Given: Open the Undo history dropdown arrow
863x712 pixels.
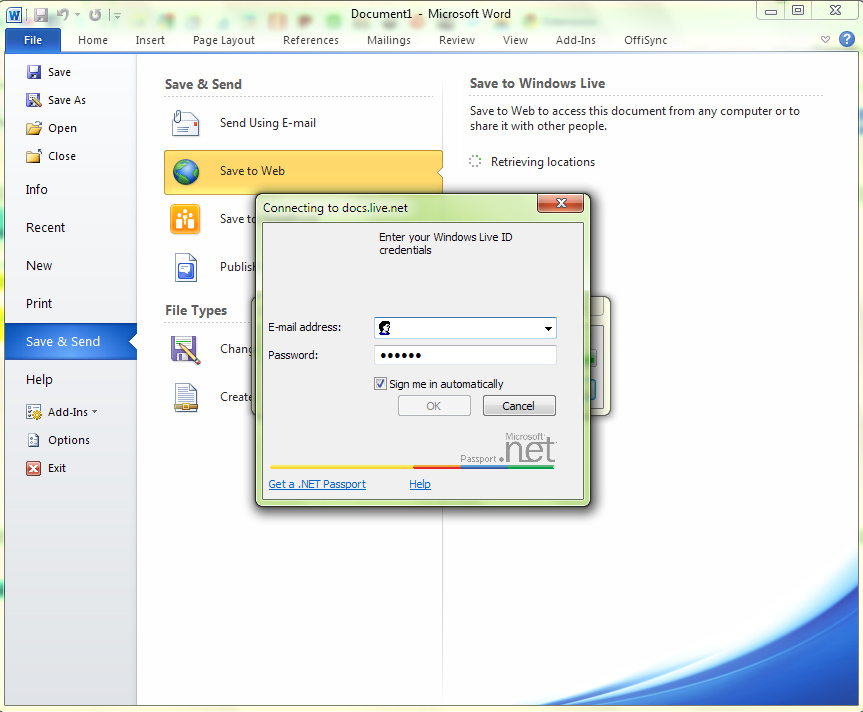Looking at the screenshot, I should (x=78, y=15).
